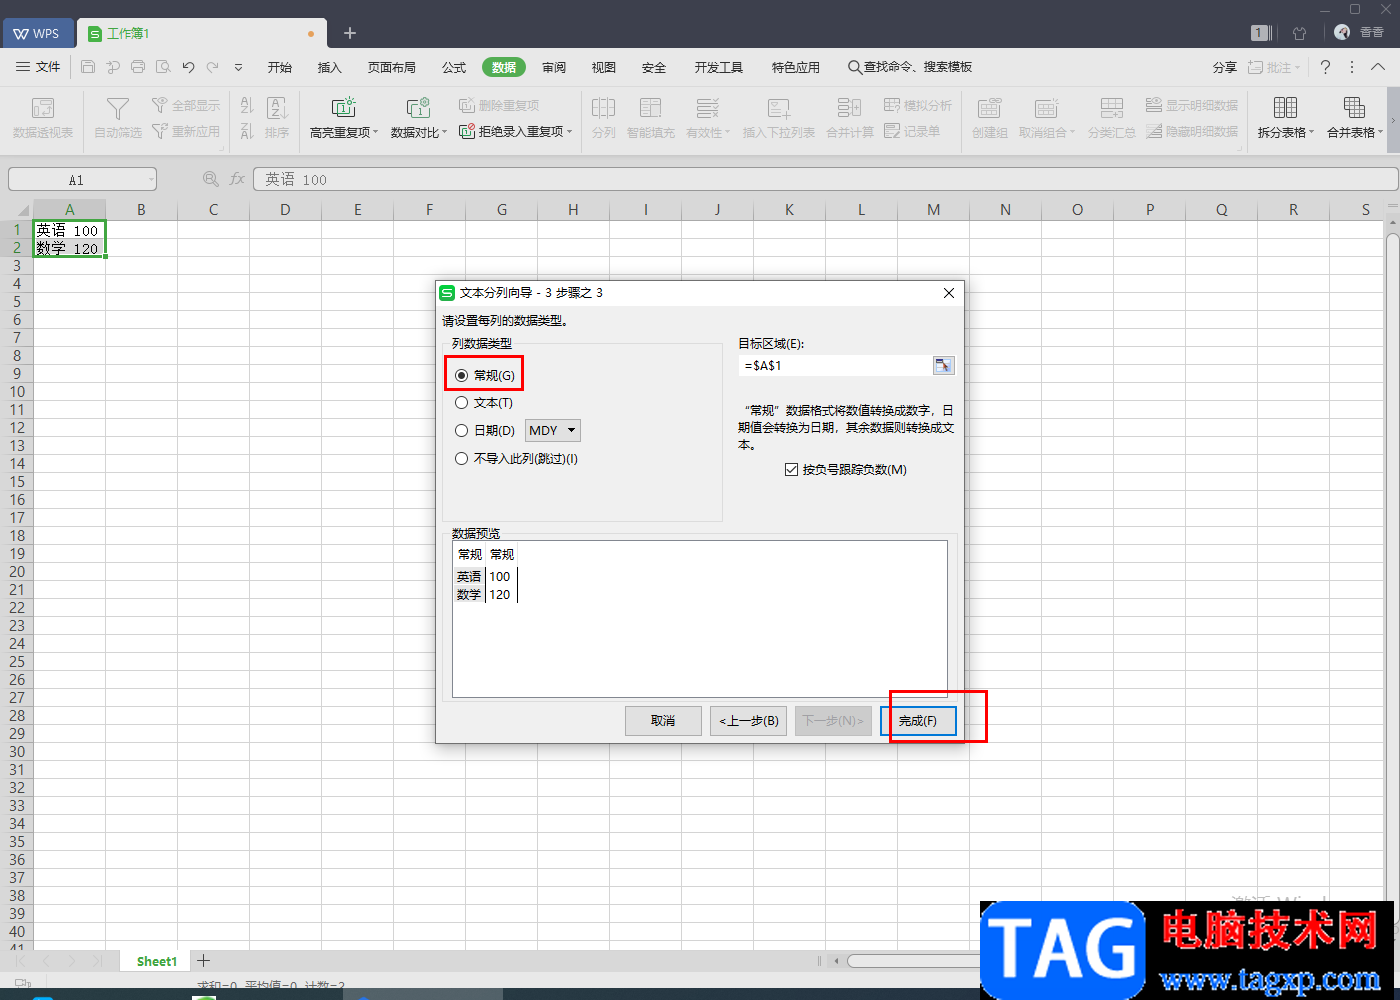Screen dimensions: 1400x1000
Task: Click the ascending A-Z sort icon
Action: click(247, 105)
